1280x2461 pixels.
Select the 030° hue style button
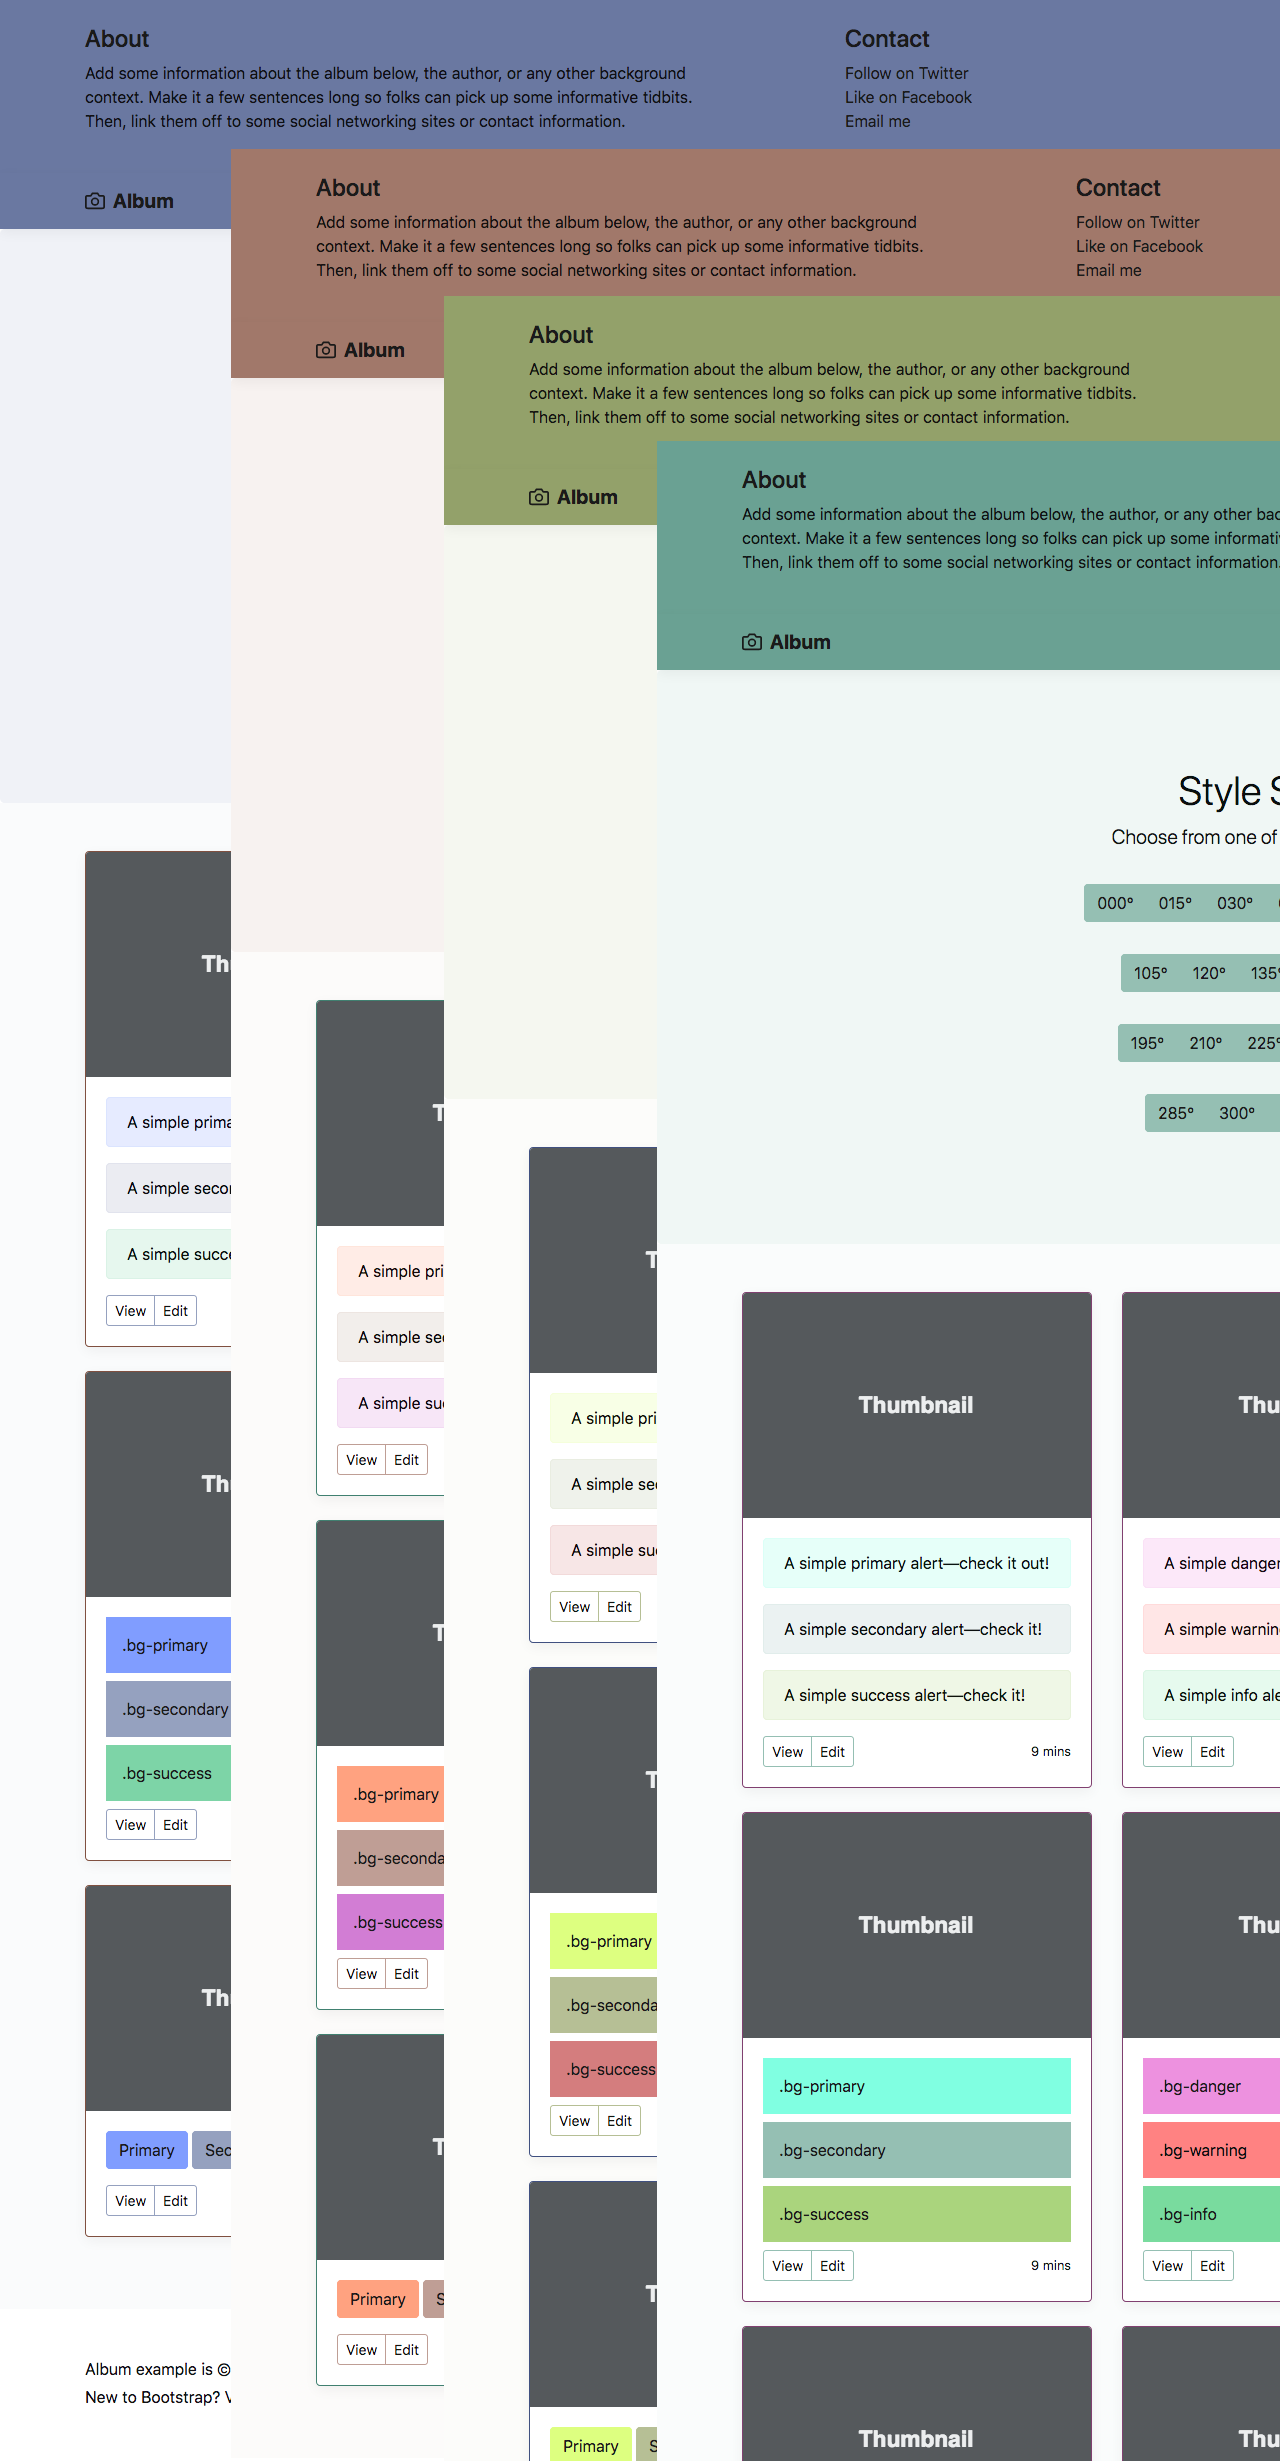click(x=1235, y=903)
